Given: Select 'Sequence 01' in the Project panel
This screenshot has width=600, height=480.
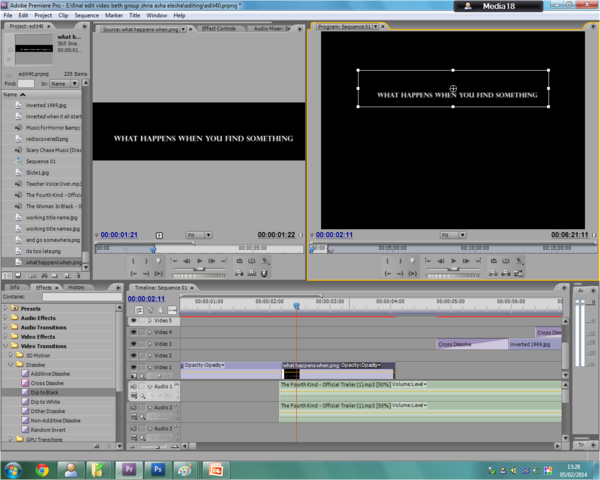Looking at the screenshot, I should click(x=41, y=161).
